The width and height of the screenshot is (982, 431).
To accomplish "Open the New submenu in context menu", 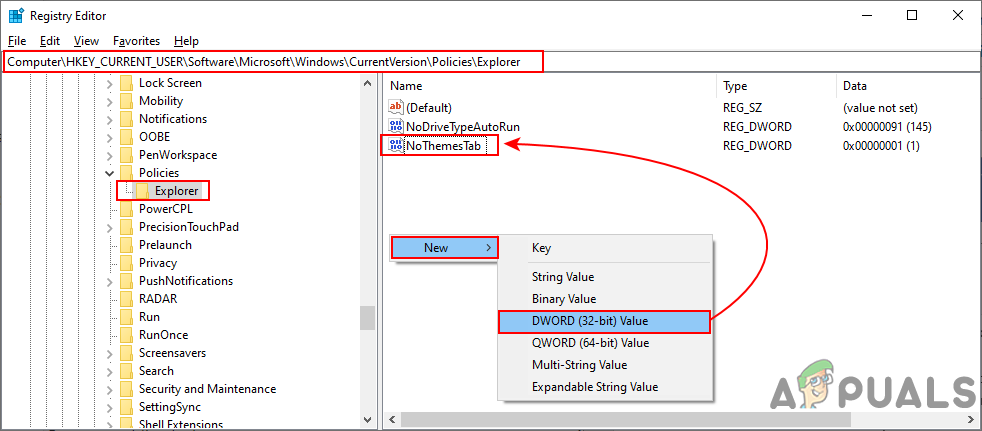I will click(445, 247).
